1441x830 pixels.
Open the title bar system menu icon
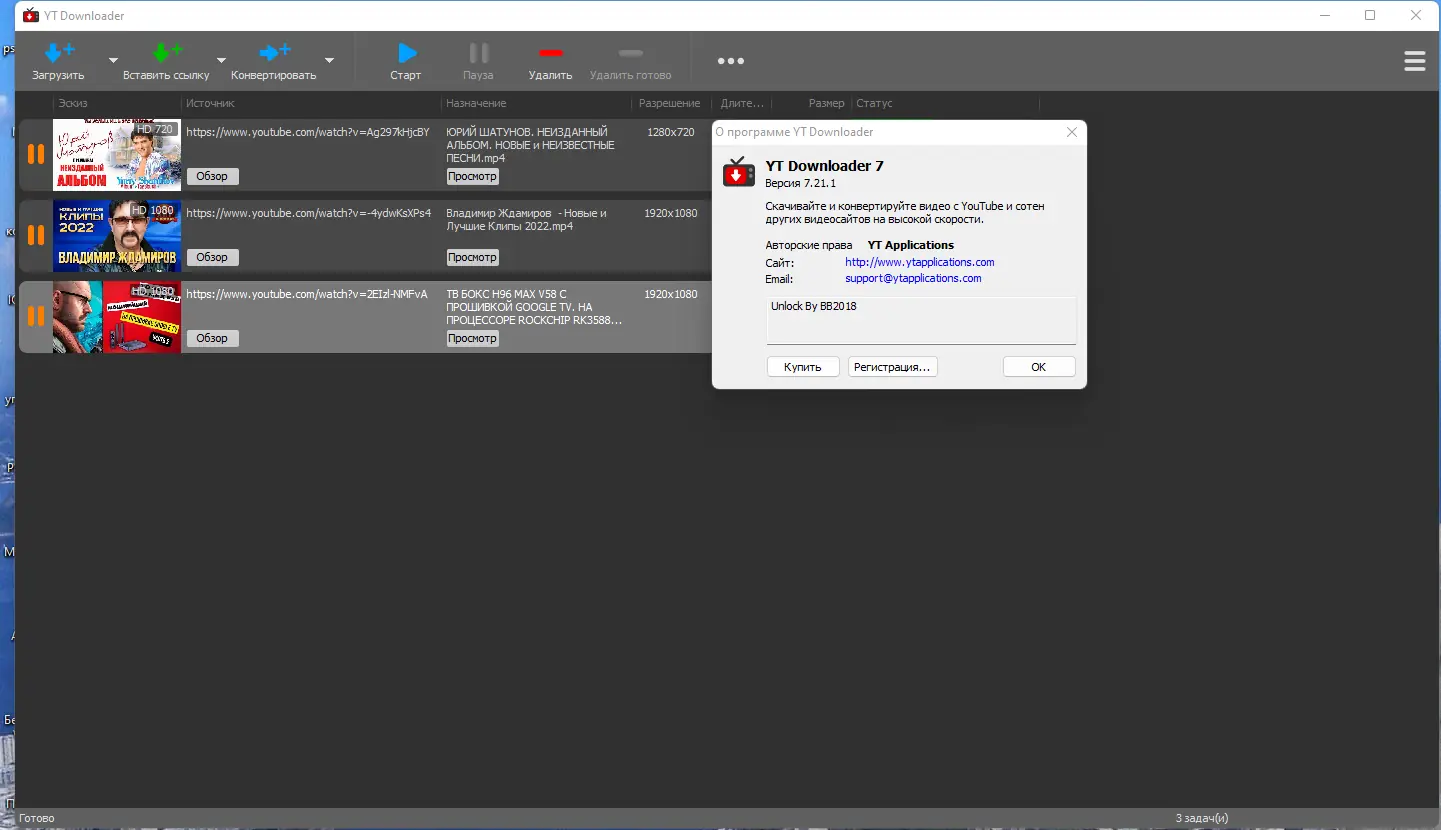click(30, 15)
